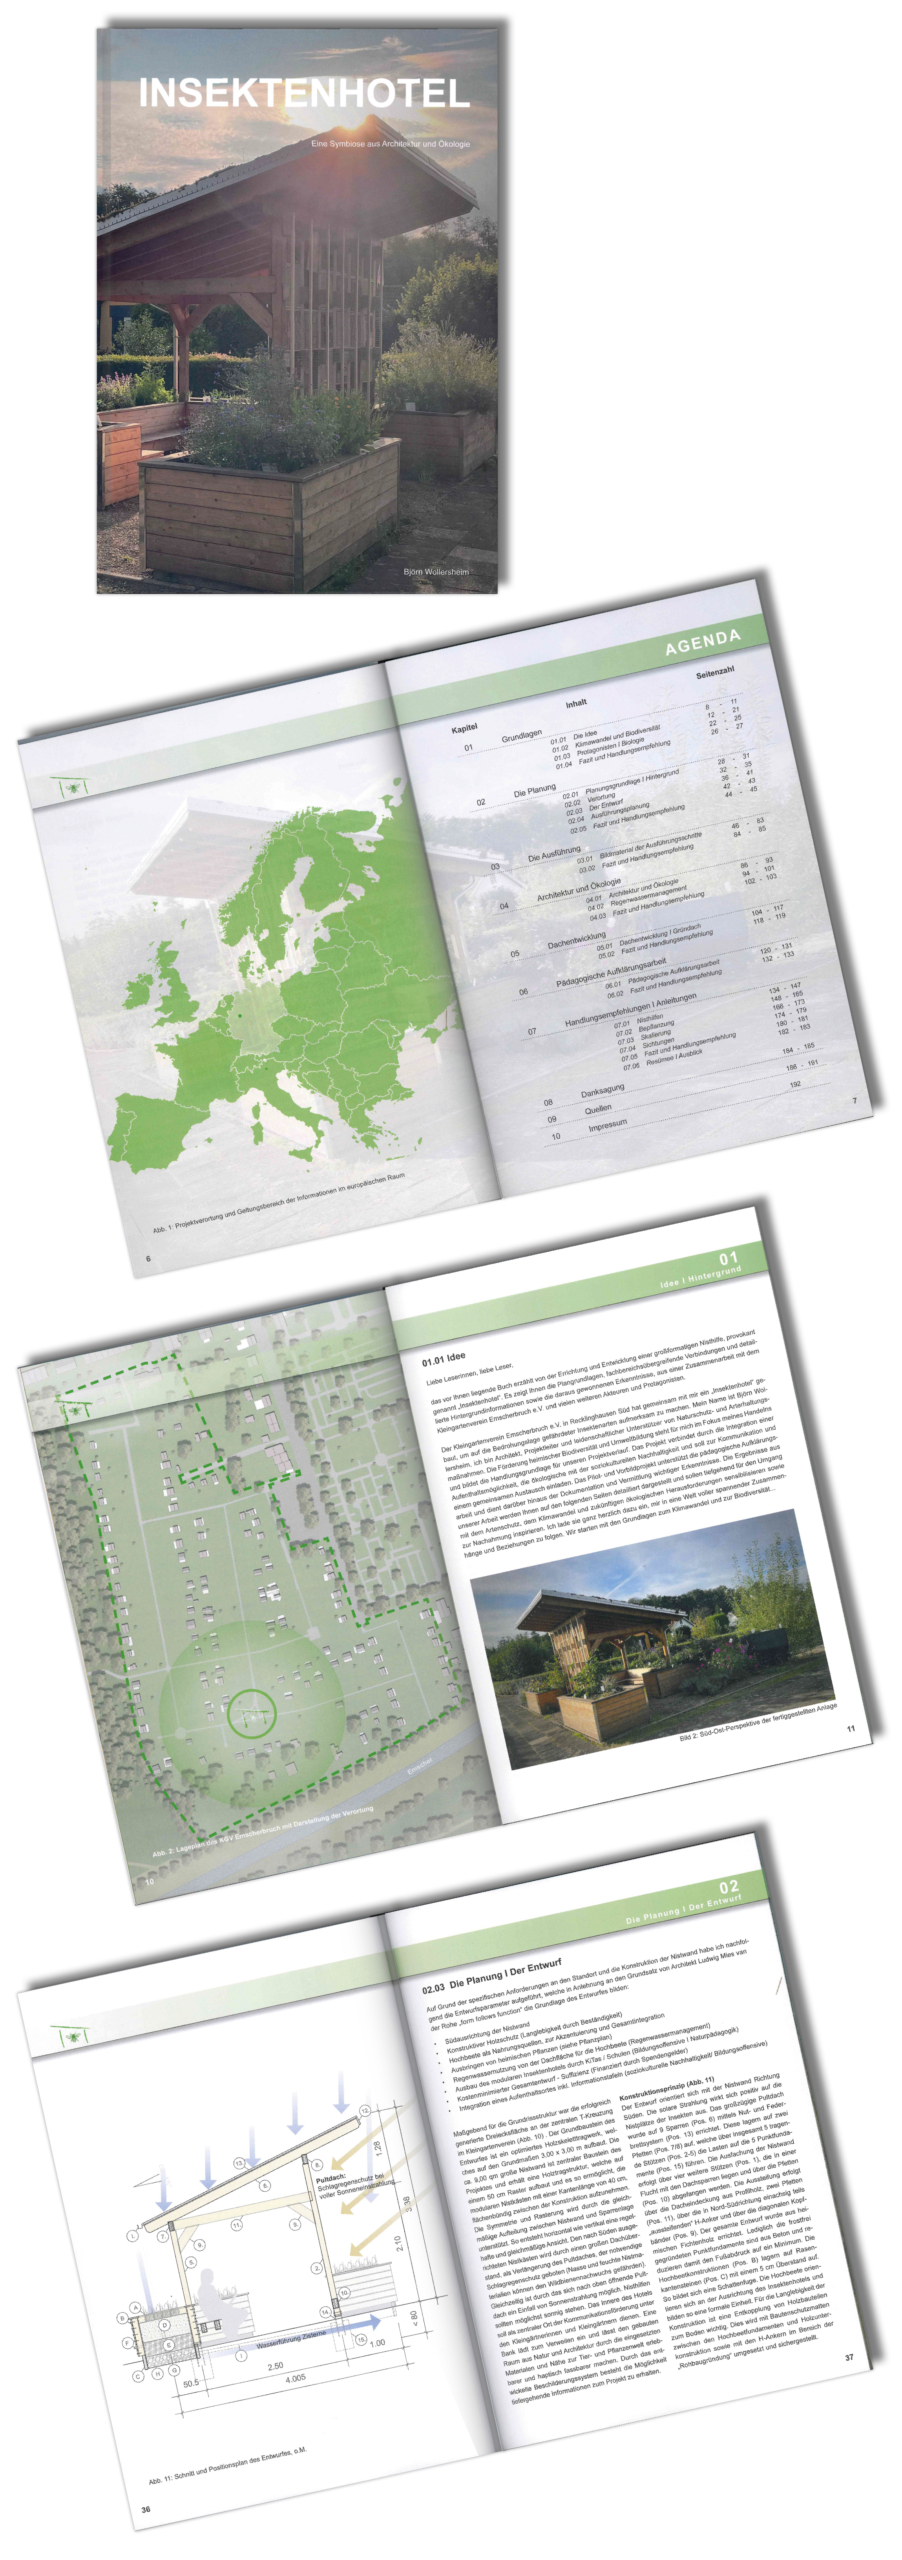This screenshot has height=2560, width=902.
Task: Click chapter entry 'Handlungsempfehlungen I Anleitungen'
Action: 630,1009
